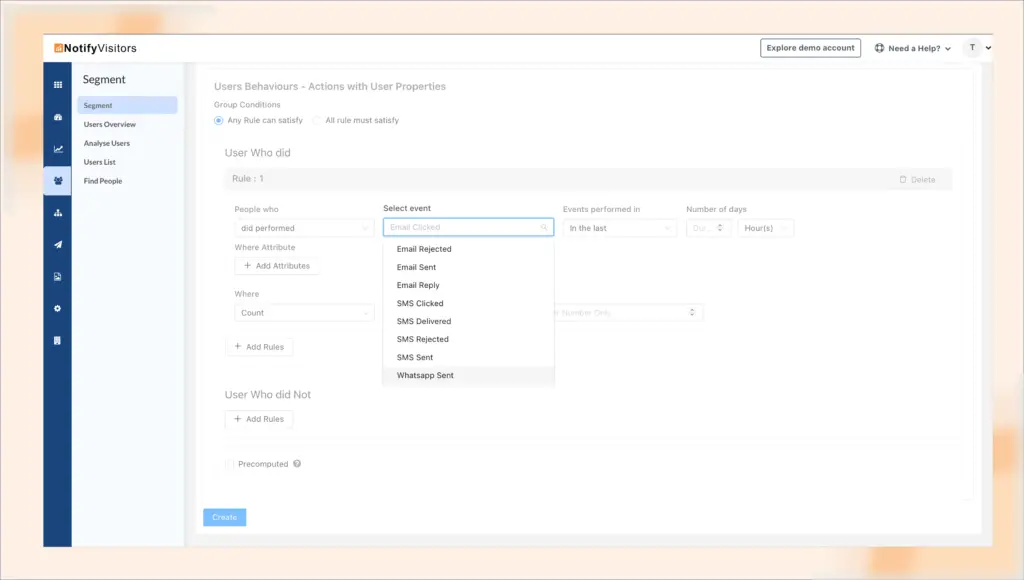Expand the 'In the last' events dropdown

pos(620,227)
